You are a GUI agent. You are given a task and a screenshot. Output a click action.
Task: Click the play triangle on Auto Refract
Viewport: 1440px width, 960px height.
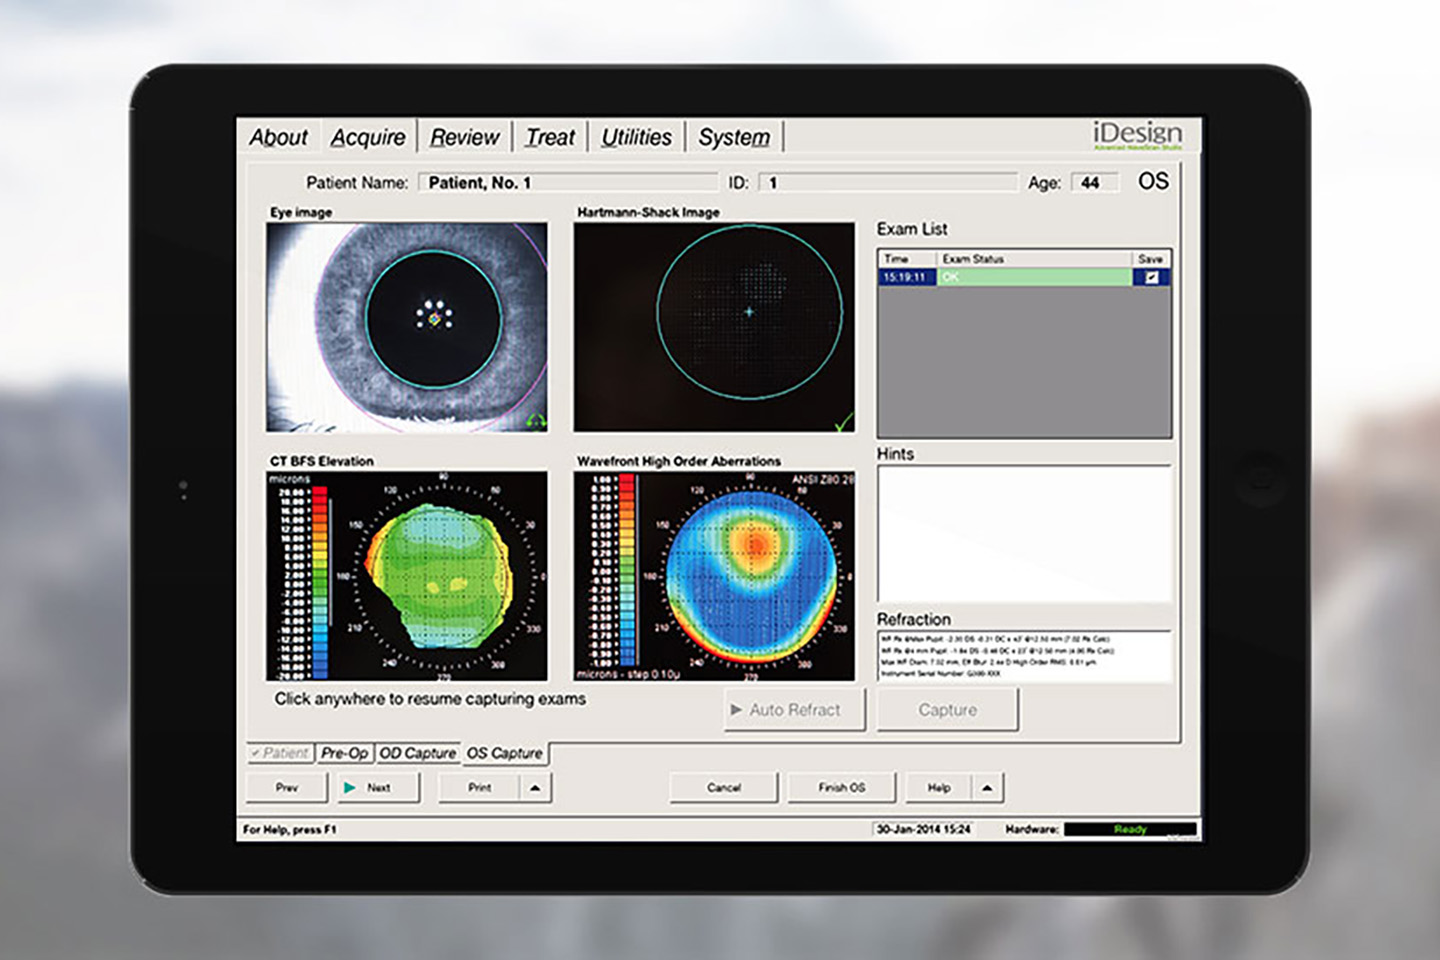click(736, 710)
